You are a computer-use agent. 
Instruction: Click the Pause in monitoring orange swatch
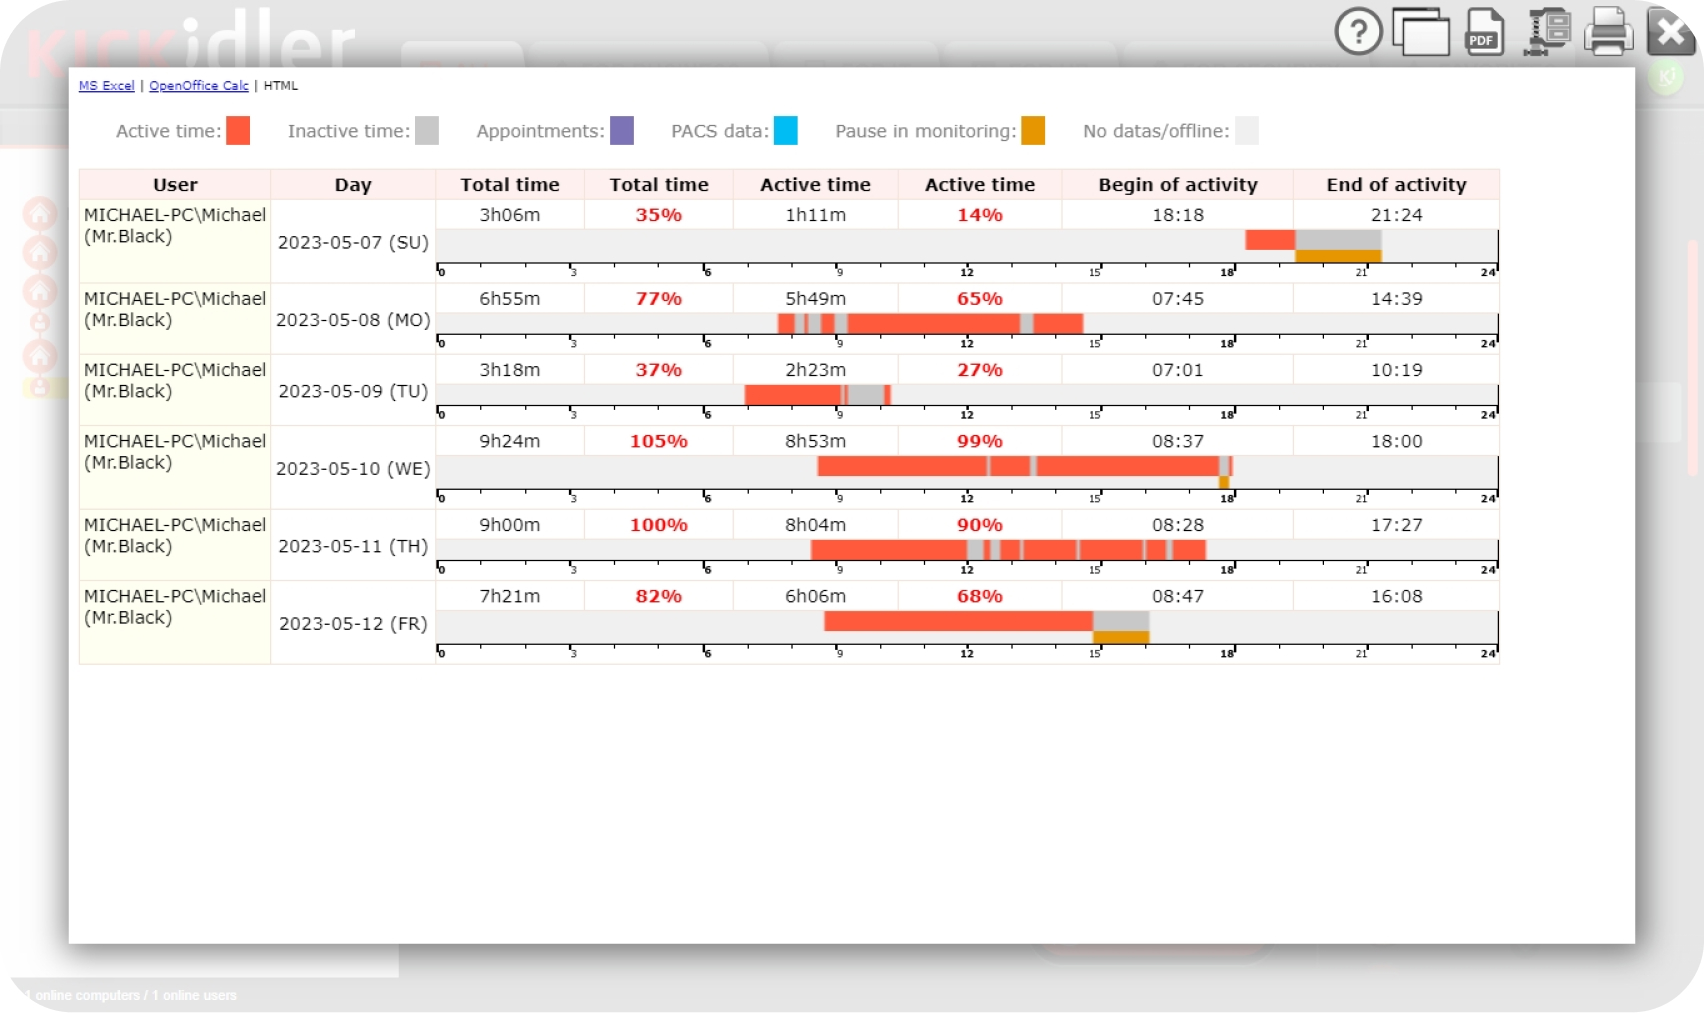[1033, 131]
